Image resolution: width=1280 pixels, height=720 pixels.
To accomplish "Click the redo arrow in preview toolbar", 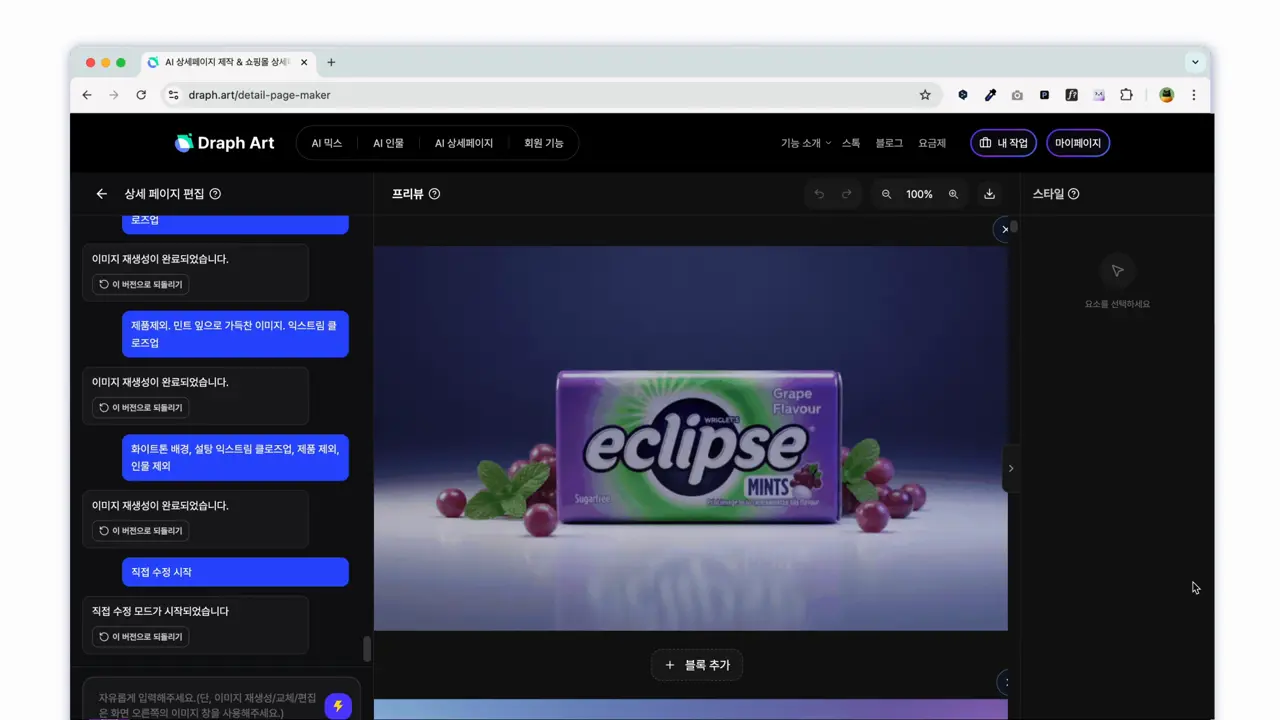I will [x=846, y=194].
